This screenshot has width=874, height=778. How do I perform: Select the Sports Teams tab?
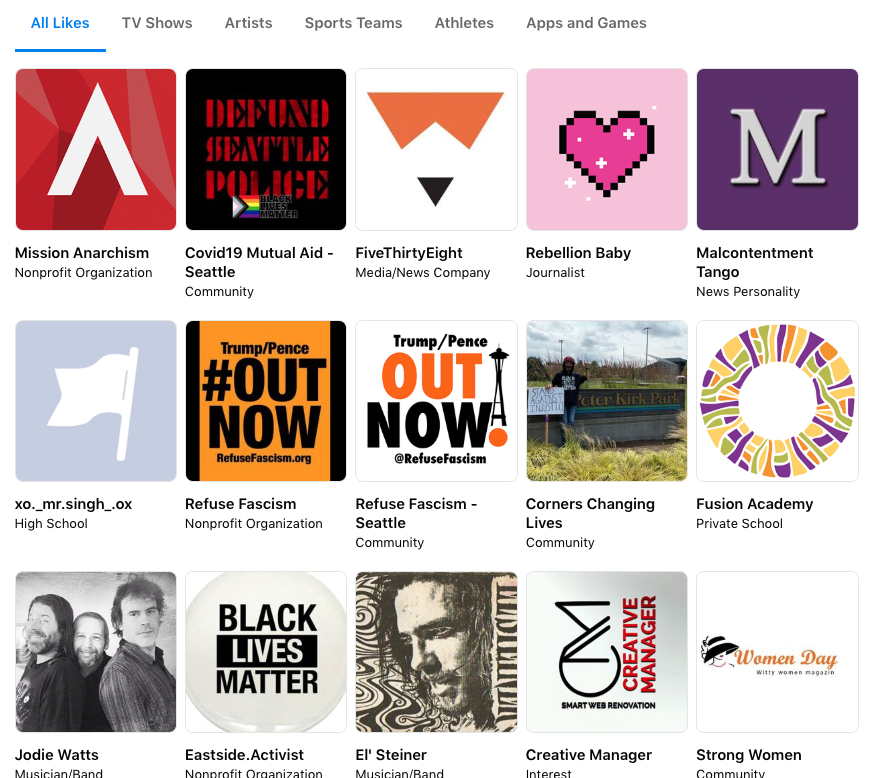[x=353, y=23]
